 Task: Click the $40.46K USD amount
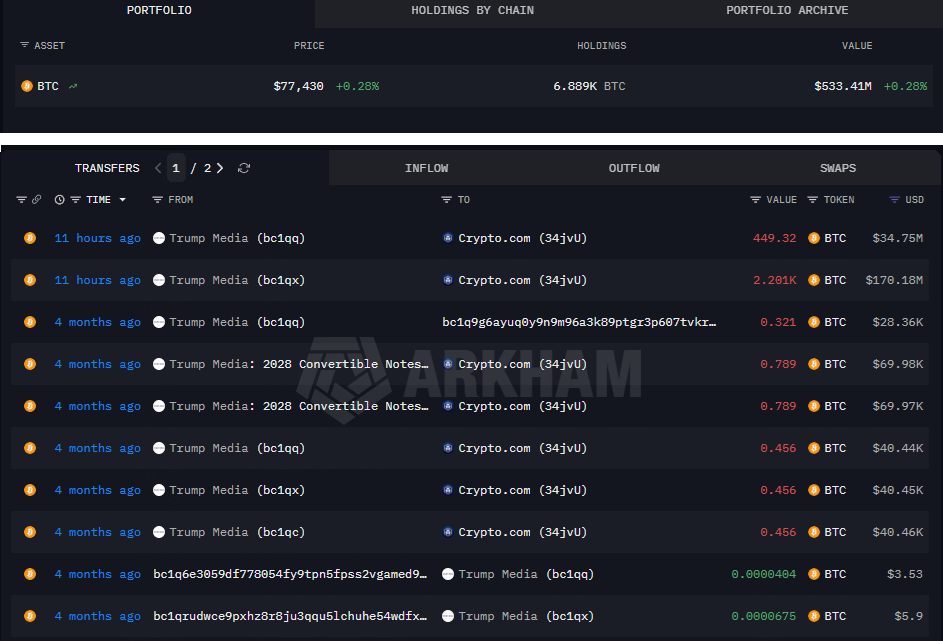click(x=897, y=532)
